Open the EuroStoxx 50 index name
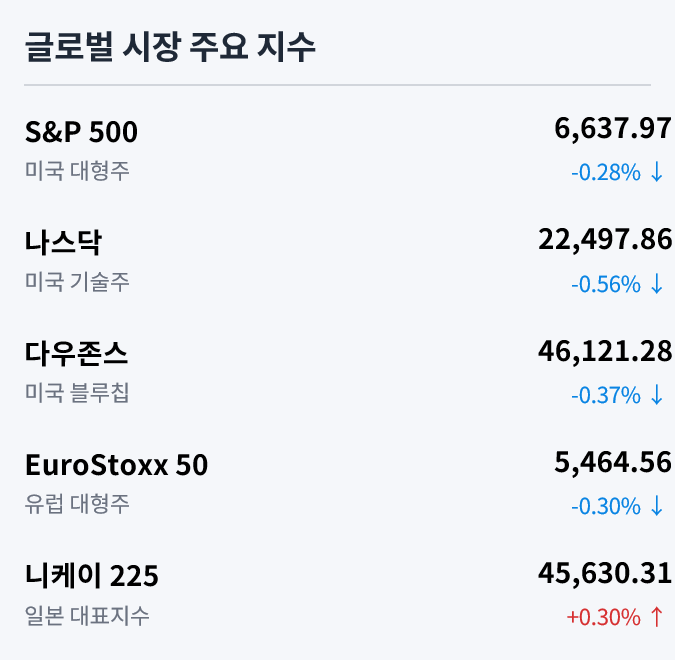Viewport: 675px width, 660px height. click(116, 465)
